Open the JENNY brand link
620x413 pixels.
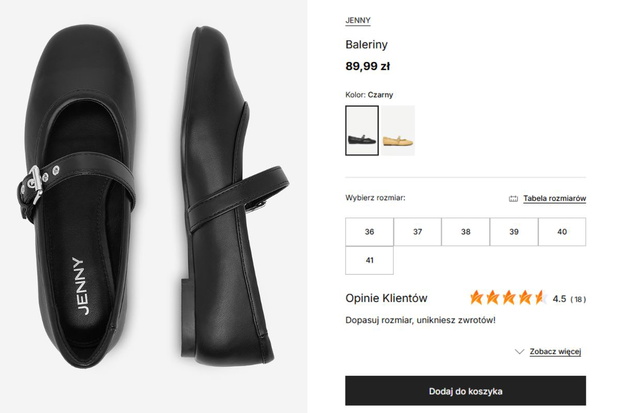click(358, 21)
